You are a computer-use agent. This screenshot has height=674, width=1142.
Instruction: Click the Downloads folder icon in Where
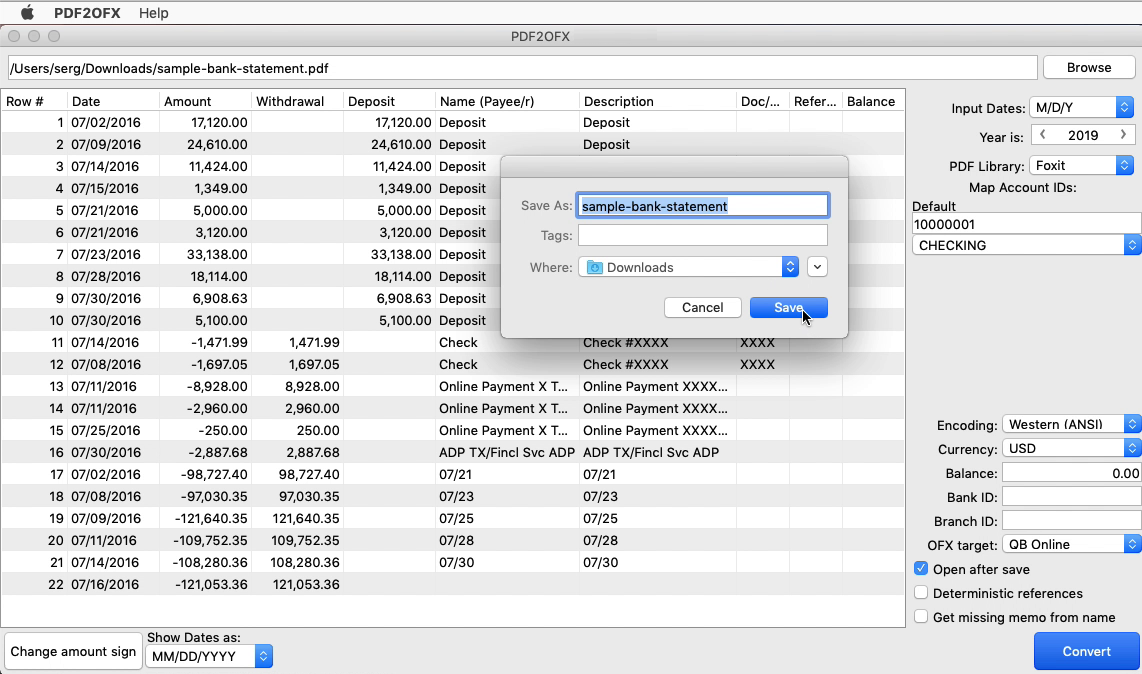(594, 267)
